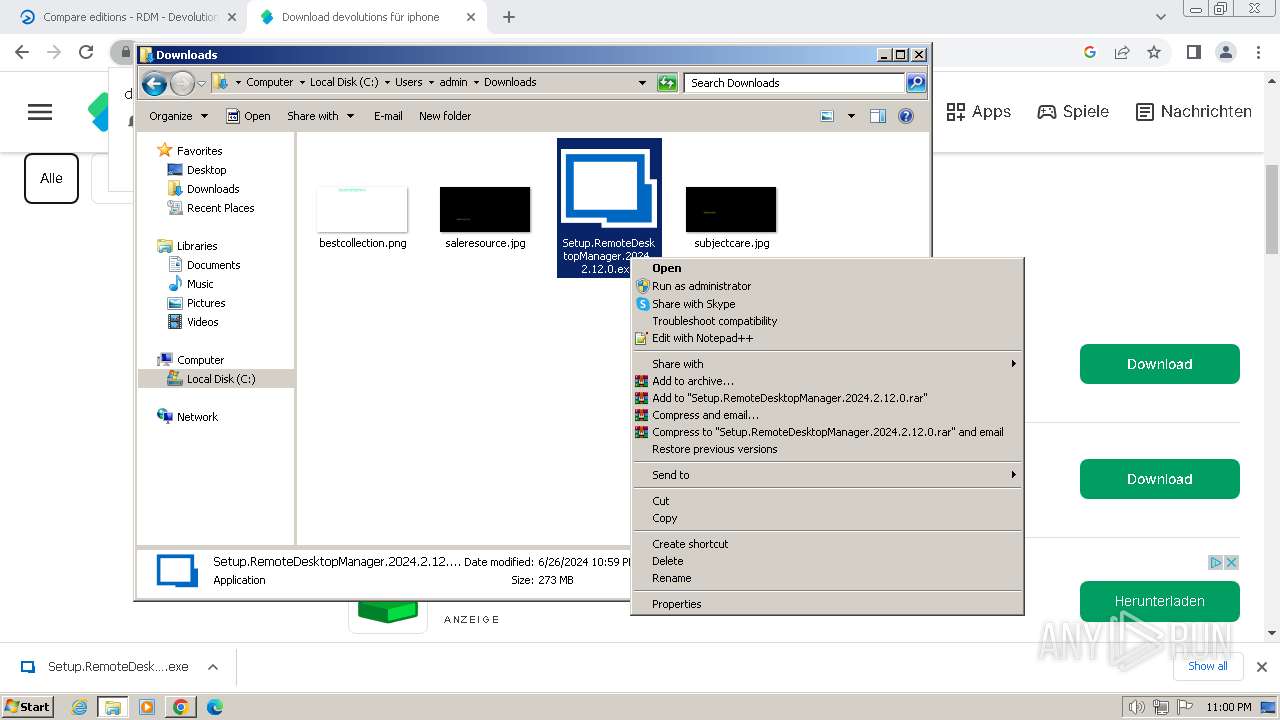1280x720 pixels.
Task: Choose Create shortcut option
Action: pyautogui.click(x=827, y=544)
